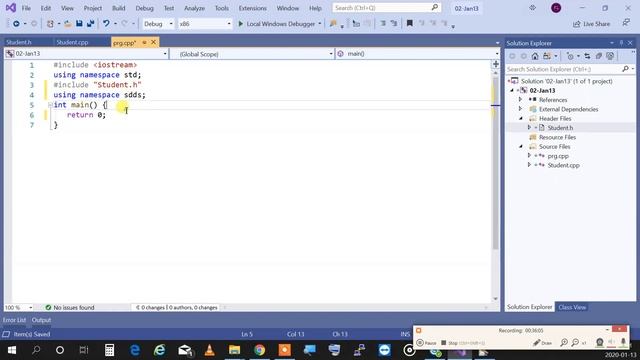
Task: Open the Extensions menu
Action: tap(252, 8)
